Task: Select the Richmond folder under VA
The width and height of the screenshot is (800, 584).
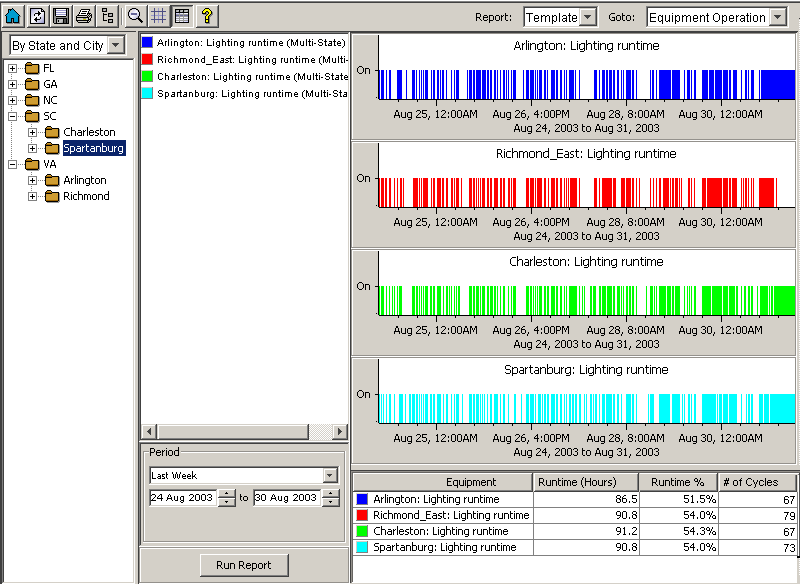Action: pyautogui.click(x=86, y=196)
